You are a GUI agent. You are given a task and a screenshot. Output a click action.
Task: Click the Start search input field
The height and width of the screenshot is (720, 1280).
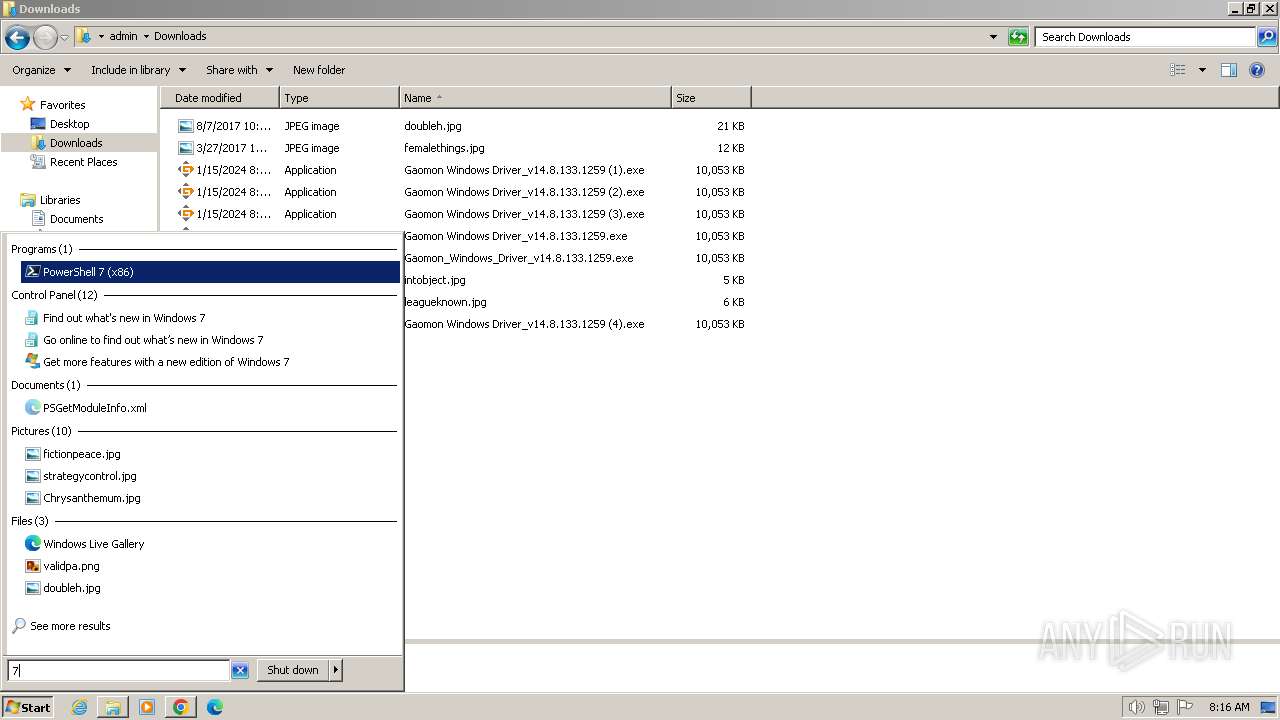[x=118, y=670]
